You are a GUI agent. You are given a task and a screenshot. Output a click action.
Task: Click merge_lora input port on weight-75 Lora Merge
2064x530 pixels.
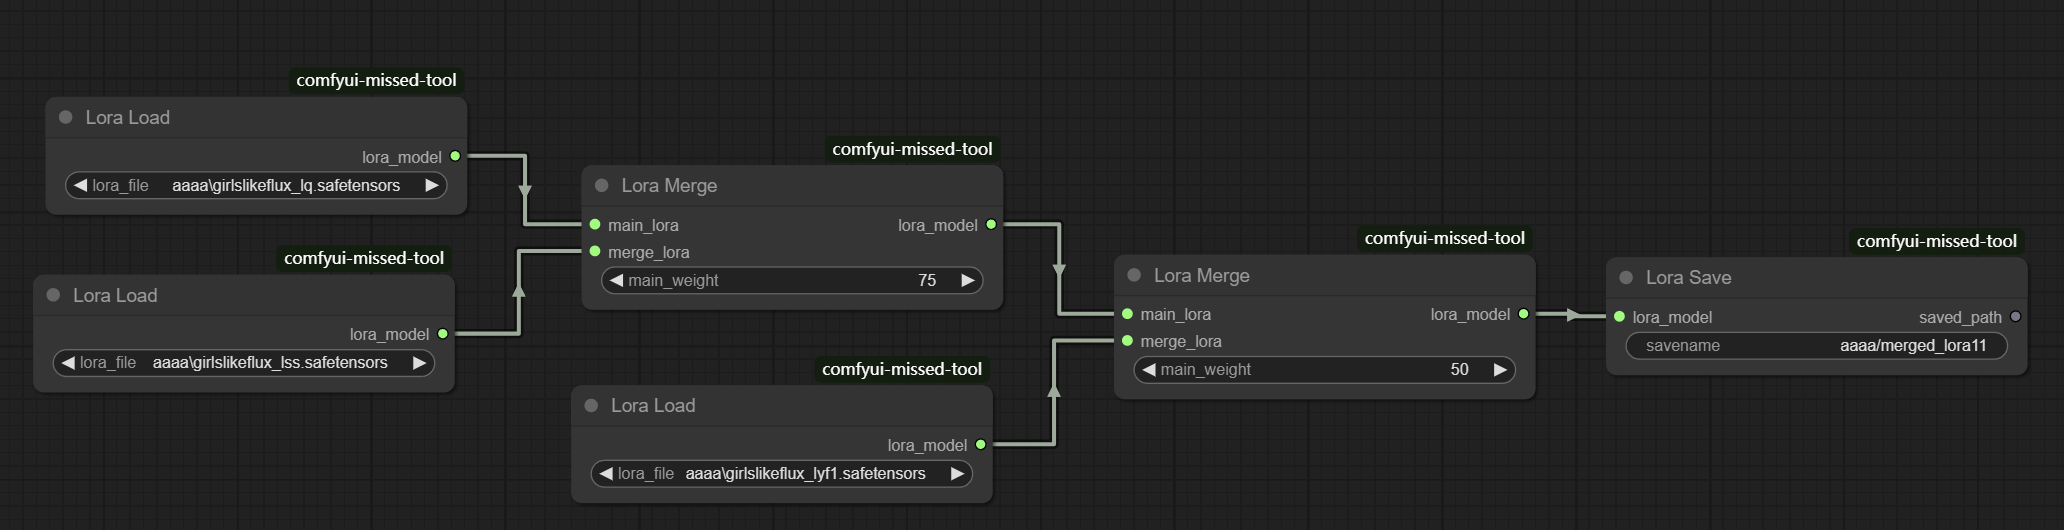coord(595,251)
